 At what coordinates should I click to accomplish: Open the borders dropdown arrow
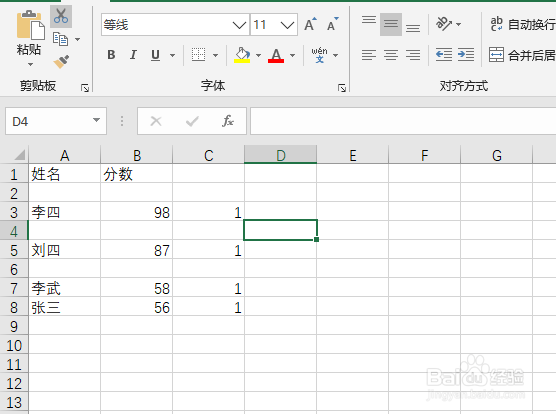pyautogui.click(x=215, y=55)
